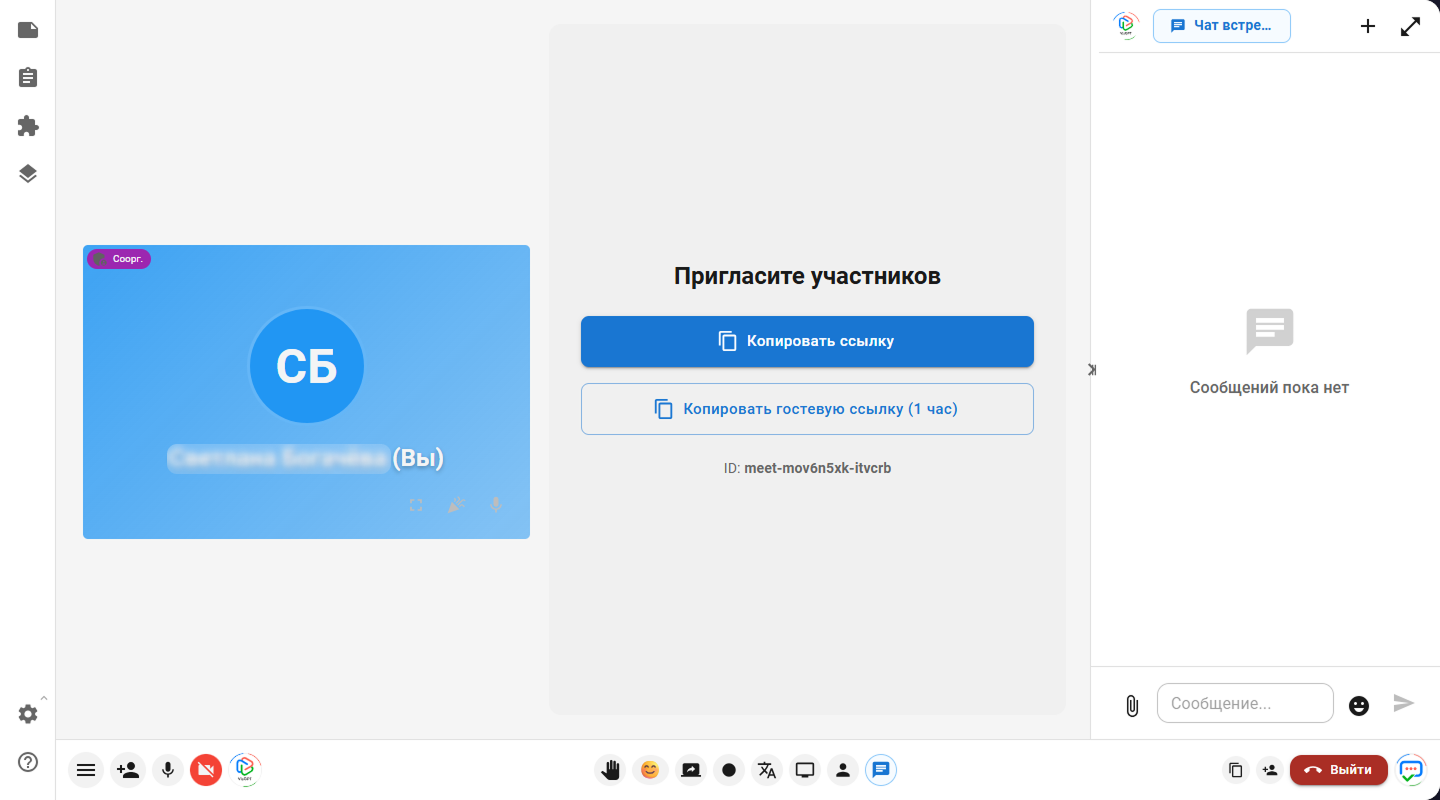The image size is (1440, 800).
Task: Open the participants person icon
Action: click(843, 770)
